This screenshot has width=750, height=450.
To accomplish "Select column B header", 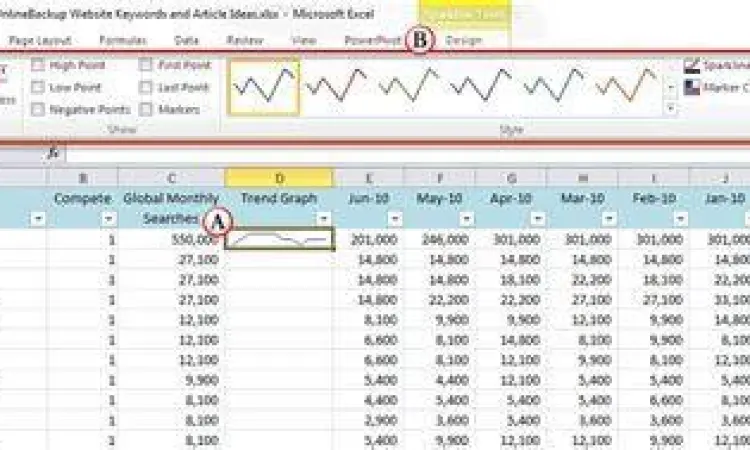I will click(x=82, y=178).
